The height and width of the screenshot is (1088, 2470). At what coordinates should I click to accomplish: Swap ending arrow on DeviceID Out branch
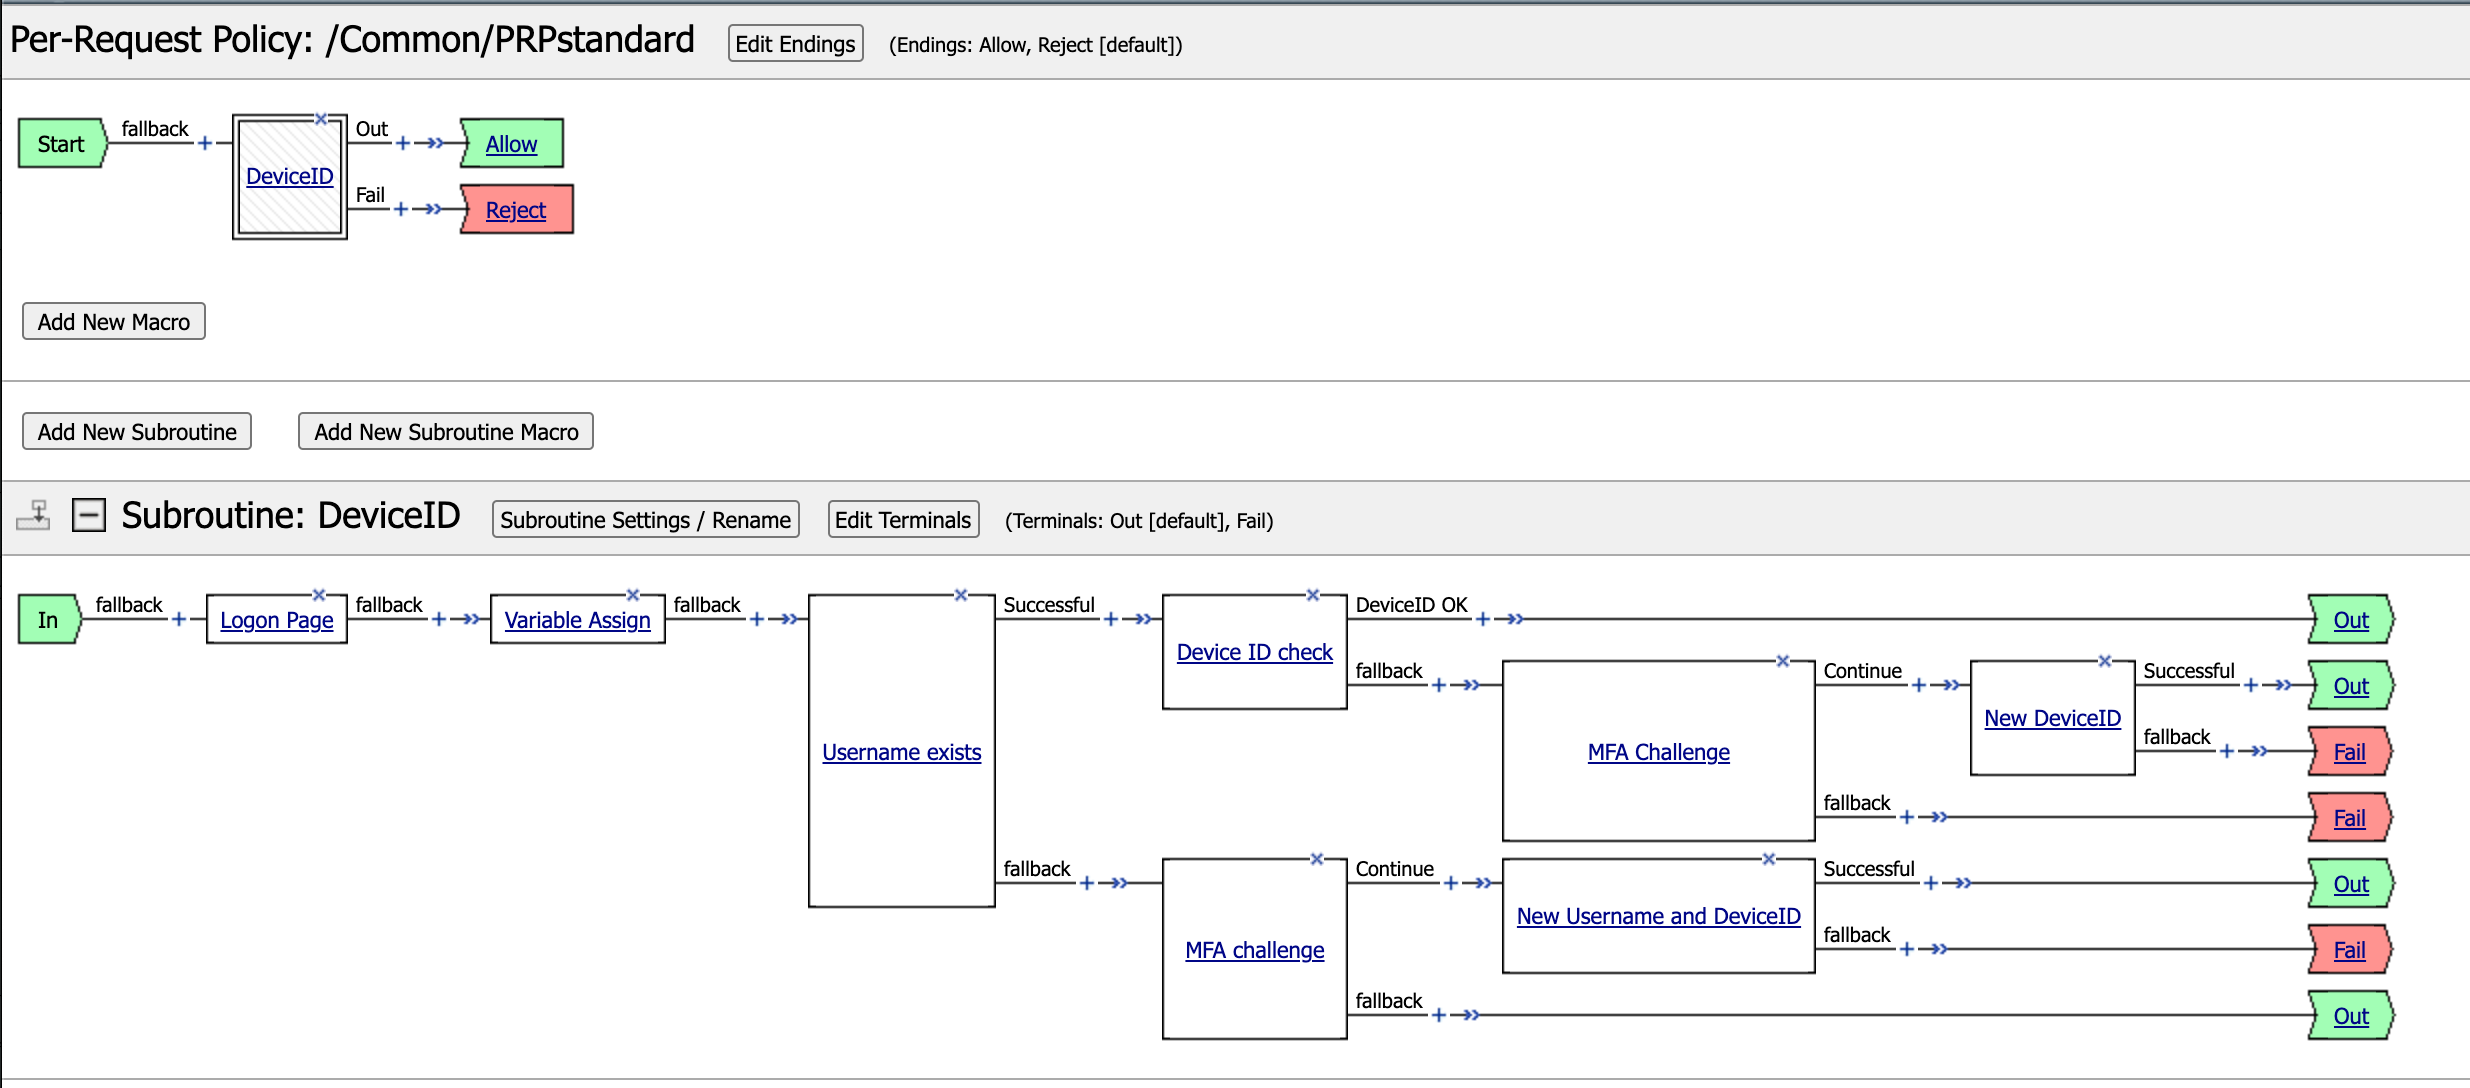point(434,143)
